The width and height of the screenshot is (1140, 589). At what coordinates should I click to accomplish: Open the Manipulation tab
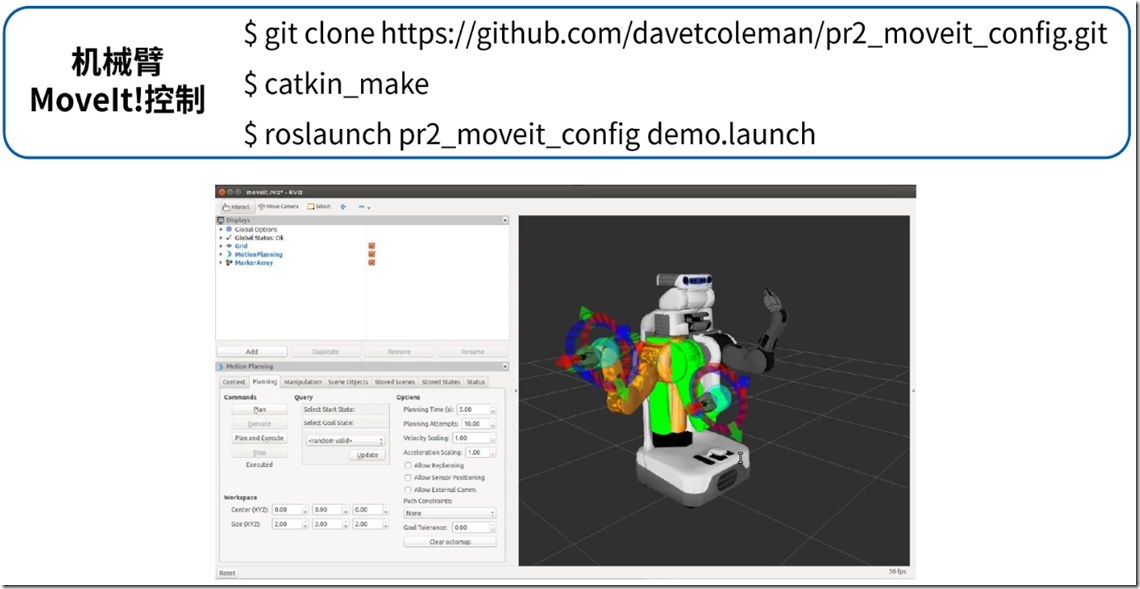[303, 382]
